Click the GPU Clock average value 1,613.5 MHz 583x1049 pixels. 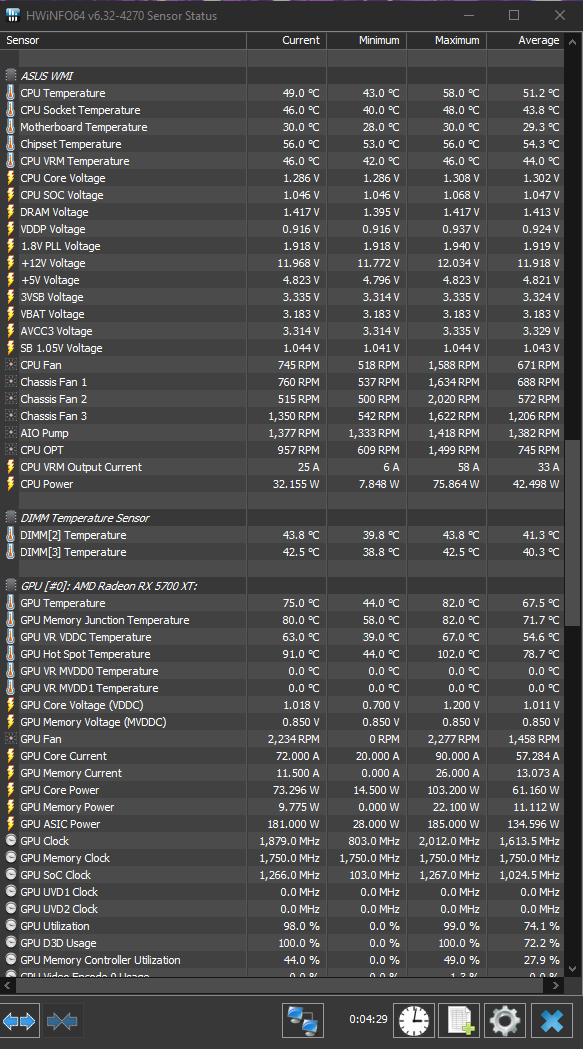pyautogui.click(x=529, y=841)
